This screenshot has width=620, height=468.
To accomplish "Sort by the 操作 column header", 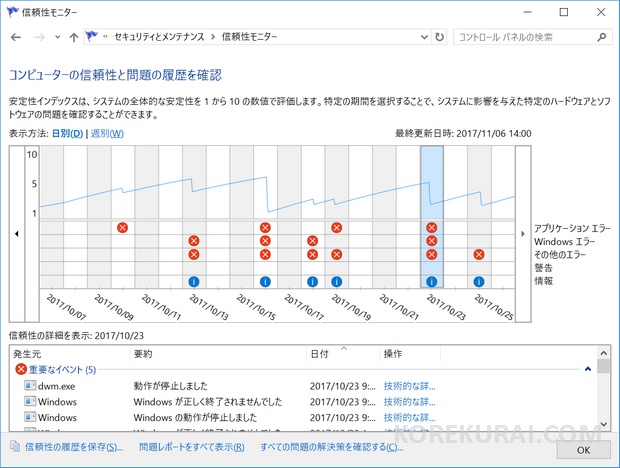I will [x=410, y=354].
